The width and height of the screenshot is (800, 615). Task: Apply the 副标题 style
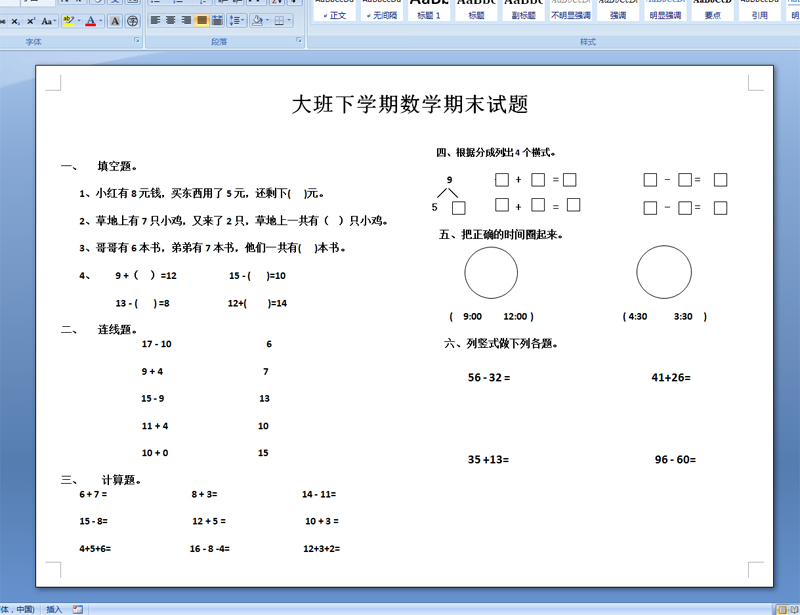(x=523, y=11)
